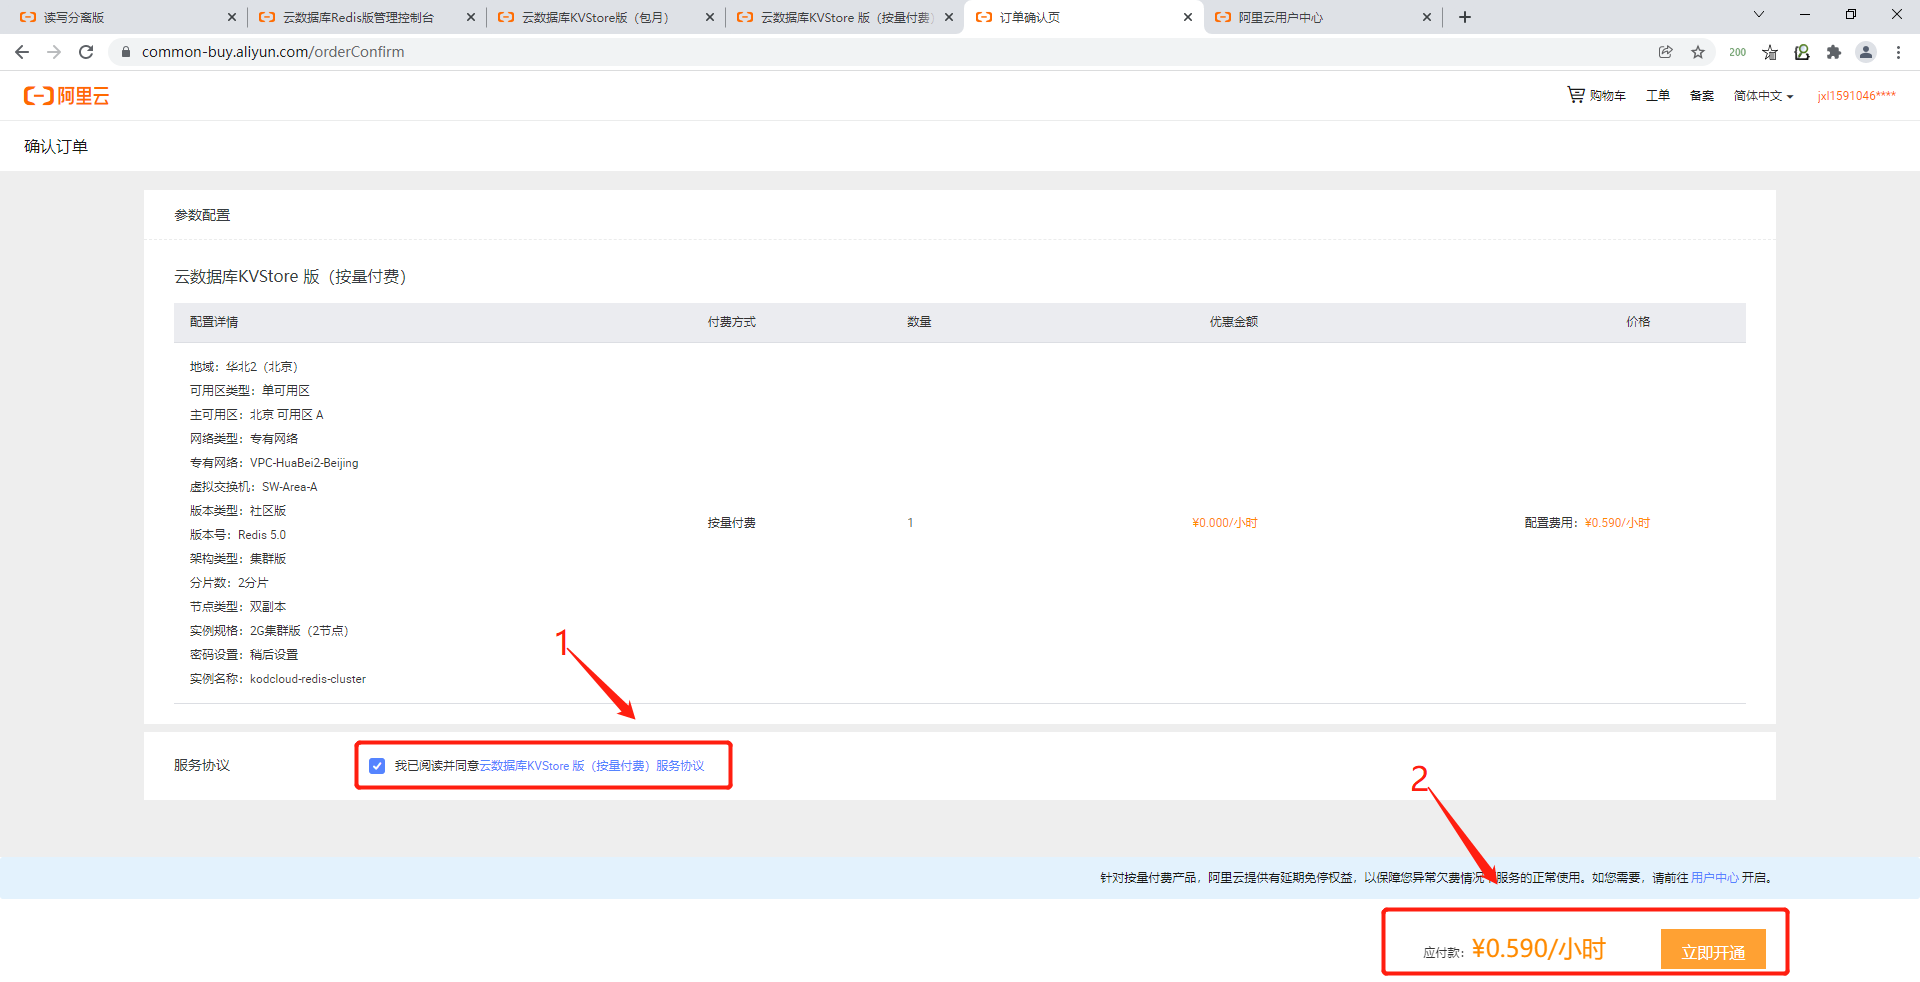Viewport: 1920px width, 982px height.
Task: Click 立即开通 button
Action: tap(1713, 950)
